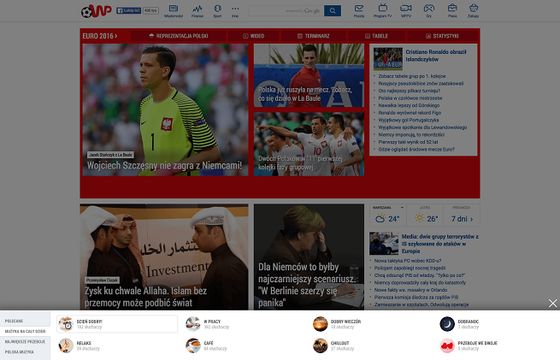Open the Gry gamepad icon
560x360 pixels.
point(429,11)
